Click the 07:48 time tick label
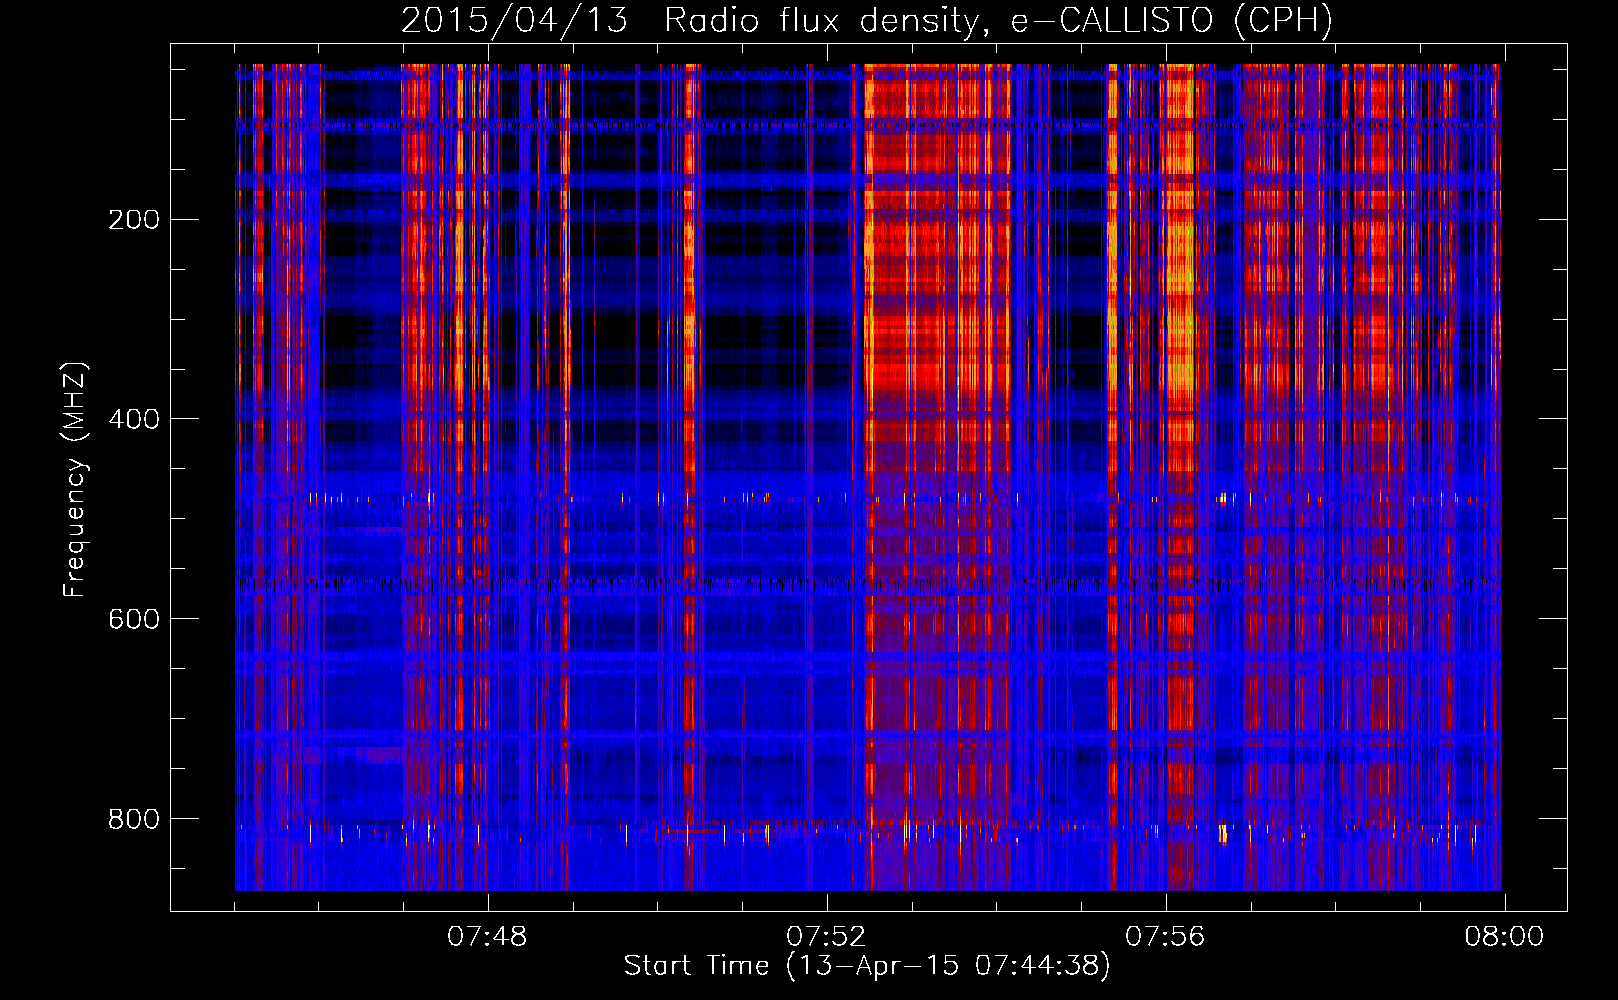 (487, 937)
